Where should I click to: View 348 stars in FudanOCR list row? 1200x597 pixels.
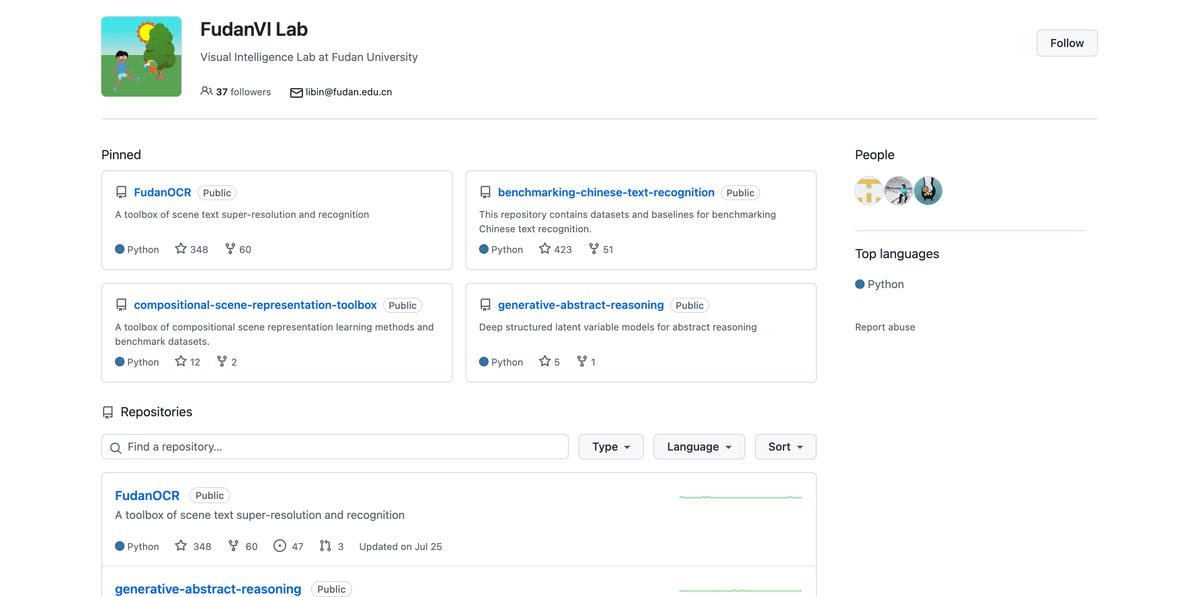193,546
